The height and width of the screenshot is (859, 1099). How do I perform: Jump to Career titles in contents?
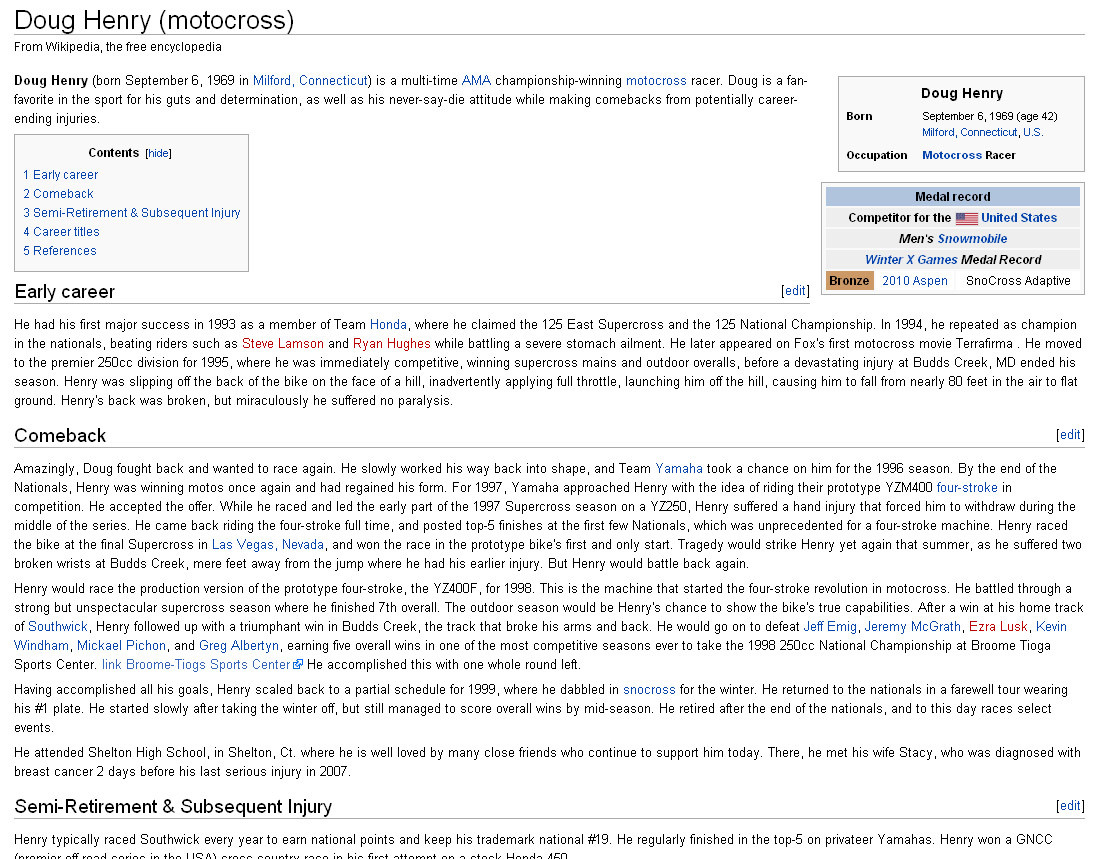pos(61,231)
